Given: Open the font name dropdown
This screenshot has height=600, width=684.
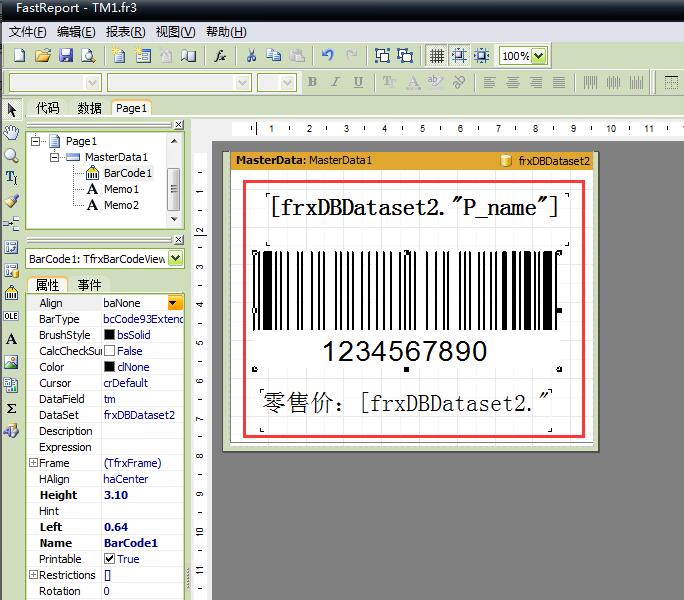Looking at the screenshot, I should point(243,82).
